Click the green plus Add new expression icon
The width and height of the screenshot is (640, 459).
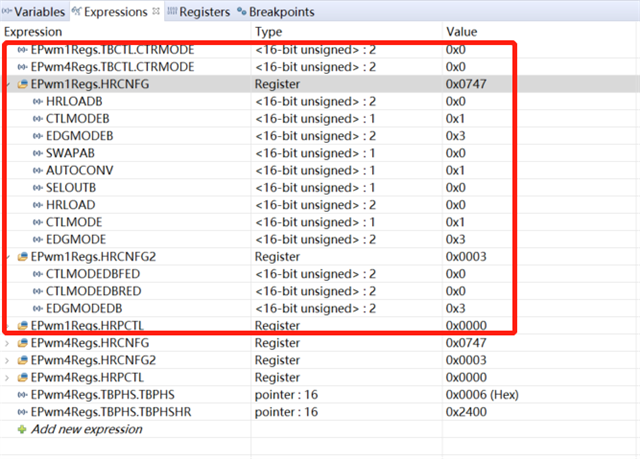[22, 429]
